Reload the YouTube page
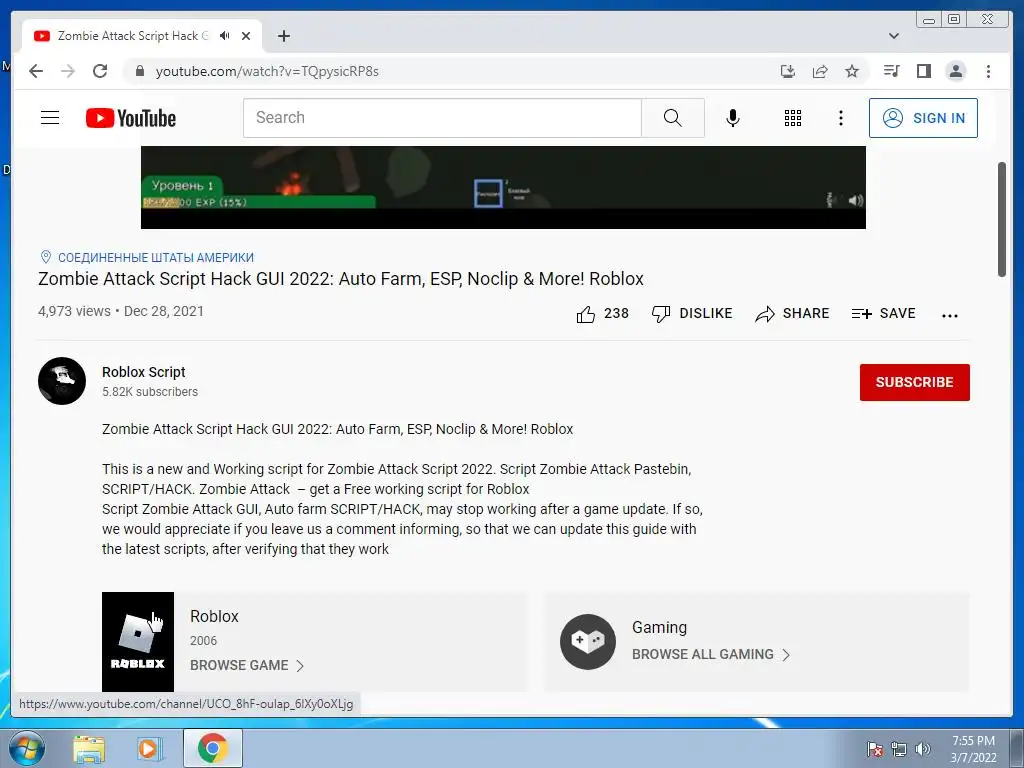 tap(100, 71)
